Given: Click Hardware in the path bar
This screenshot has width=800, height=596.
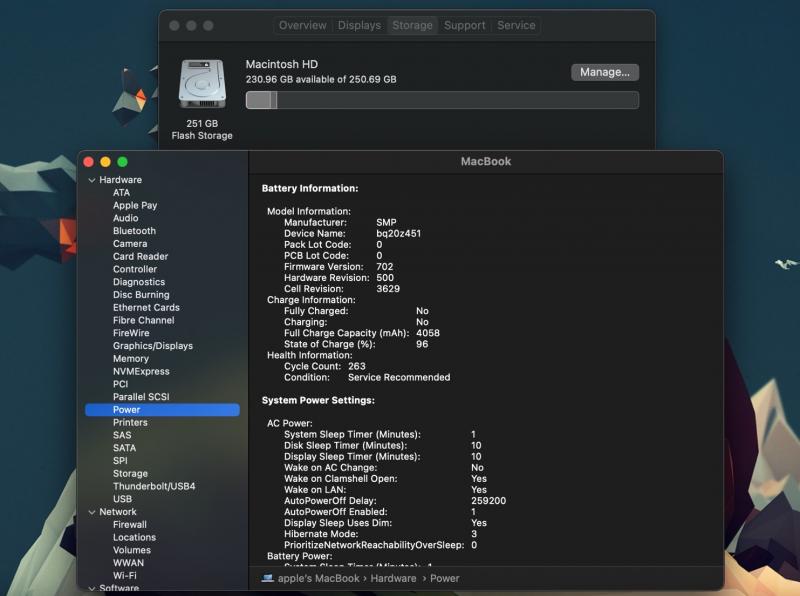Looking at the screenshot, I should click(x=393, y=578).
